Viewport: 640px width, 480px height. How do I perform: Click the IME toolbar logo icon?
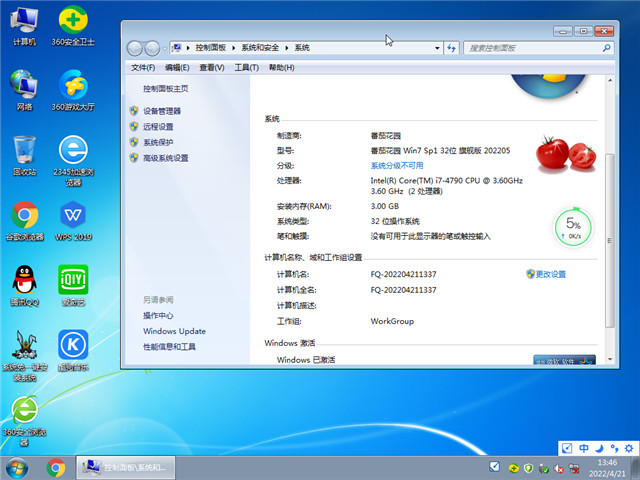coord(567,448)
